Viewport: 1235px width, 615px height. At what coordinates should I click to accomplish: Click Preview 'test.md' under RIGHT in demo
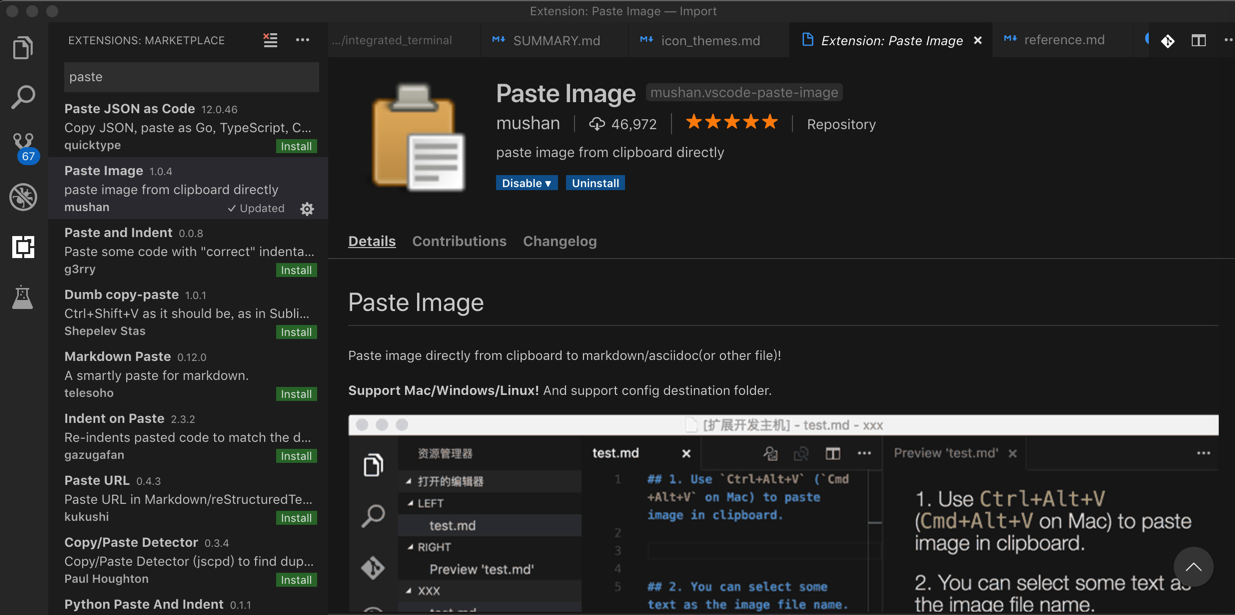(481, 569)
